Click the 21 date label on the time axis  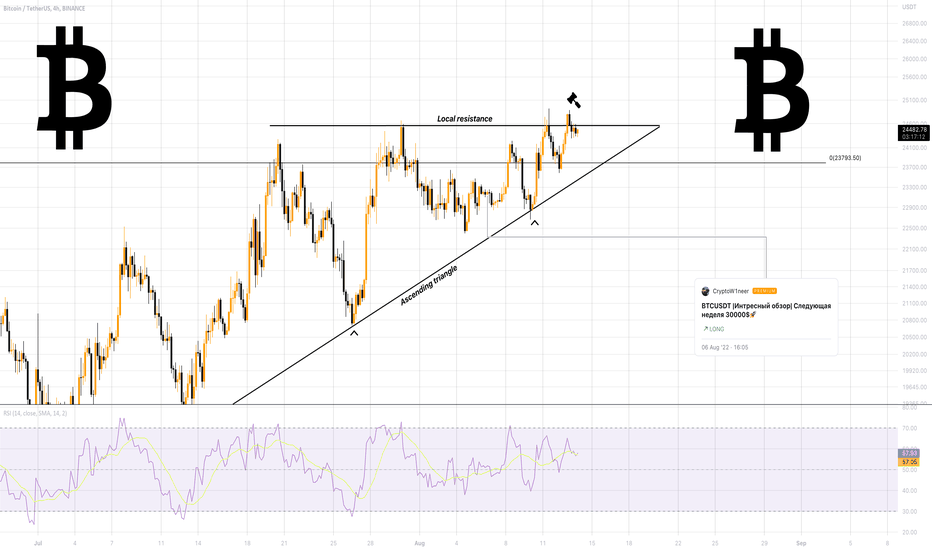point(284,543)
